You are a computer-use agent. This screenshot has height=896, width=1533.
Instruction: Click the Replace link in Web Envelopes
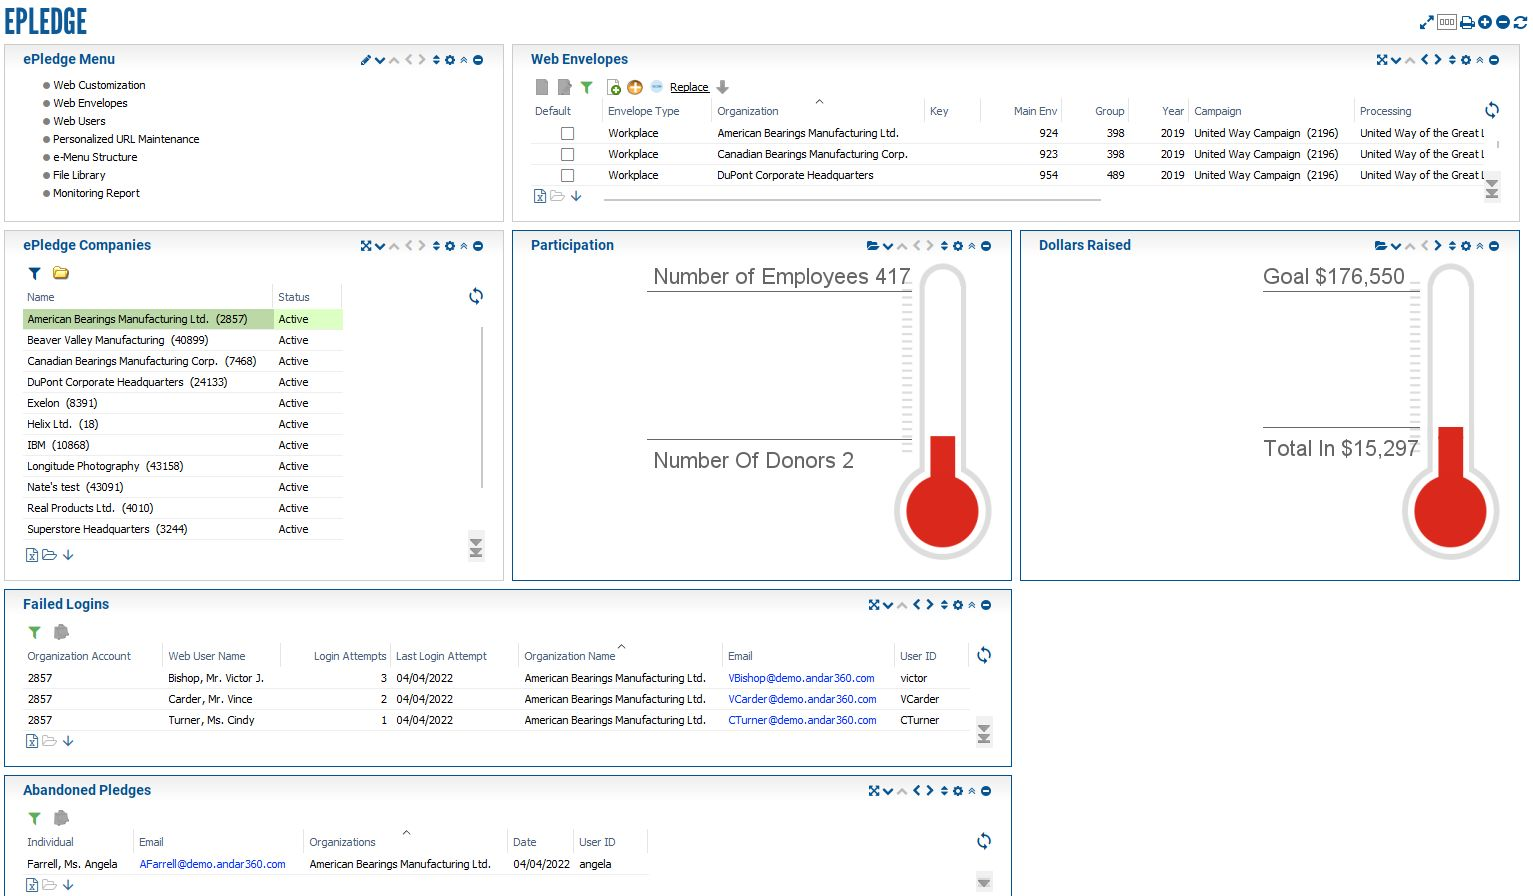pyautogui.click(x=689, y=87)
